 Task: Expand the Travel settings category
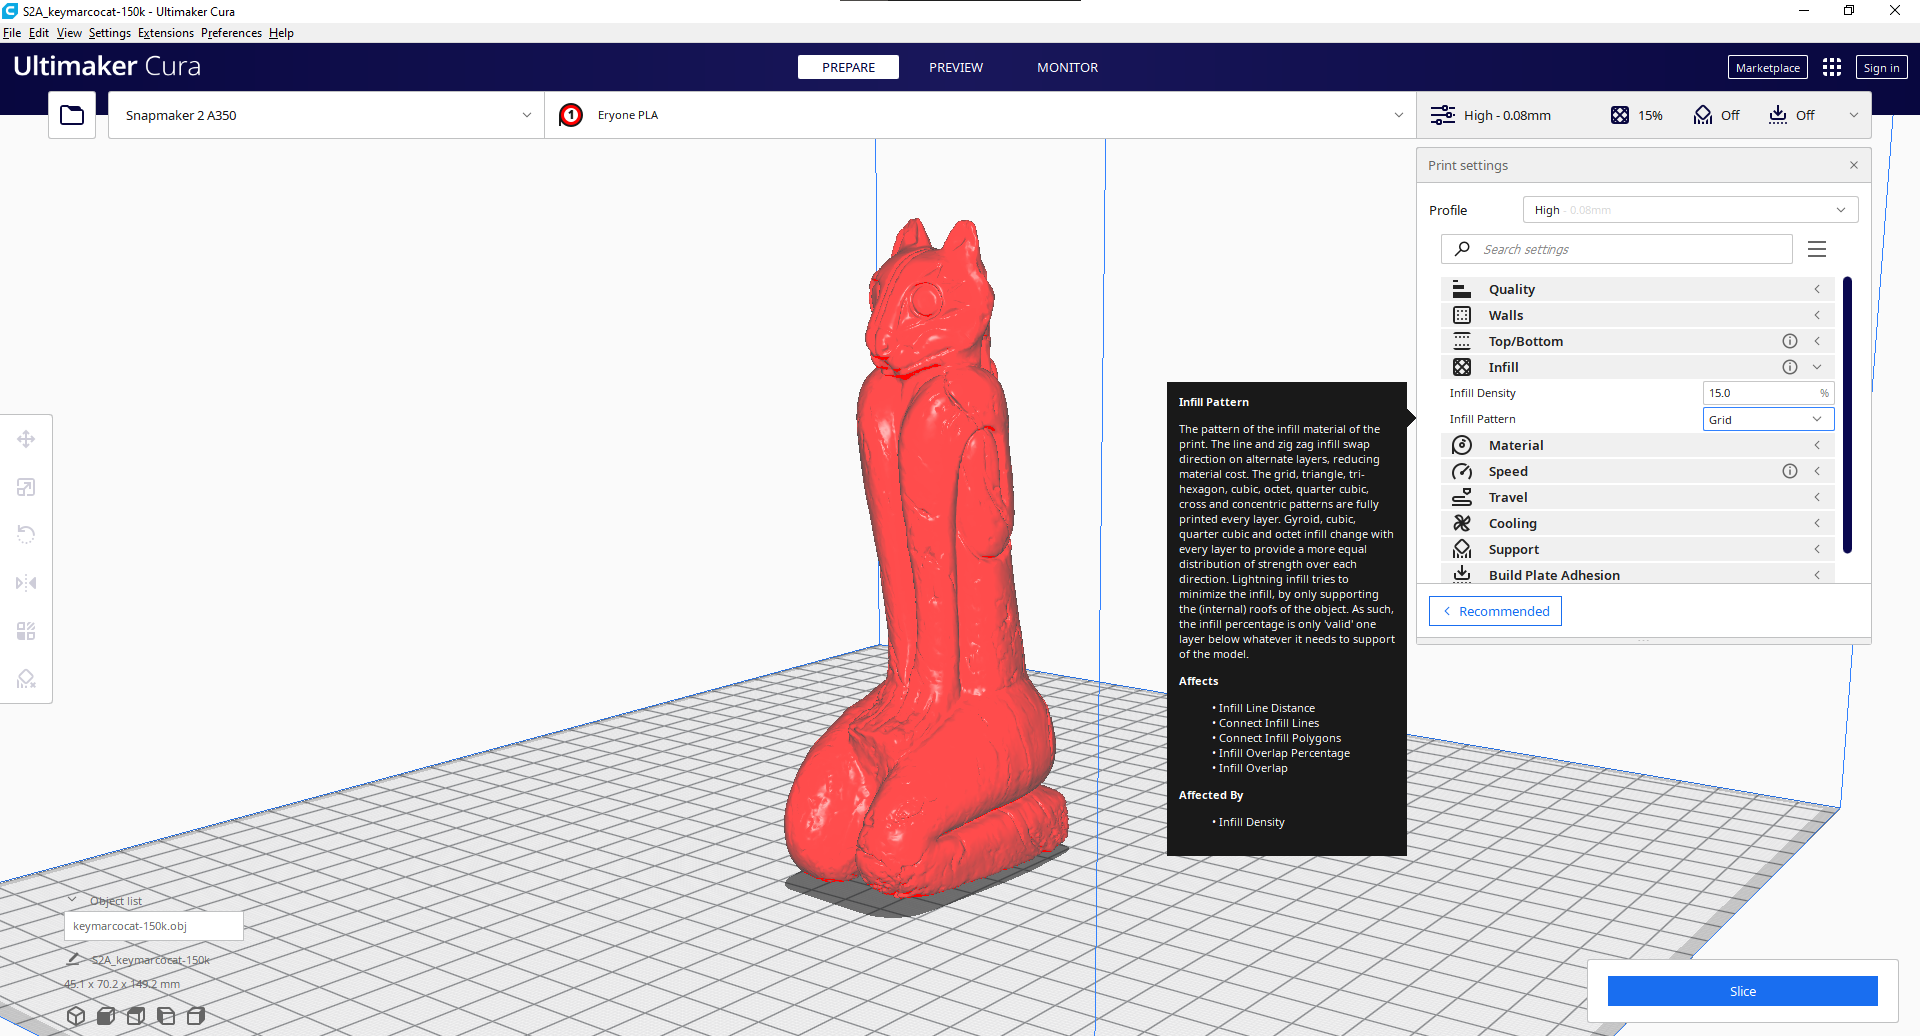[x=1638, y=497]
